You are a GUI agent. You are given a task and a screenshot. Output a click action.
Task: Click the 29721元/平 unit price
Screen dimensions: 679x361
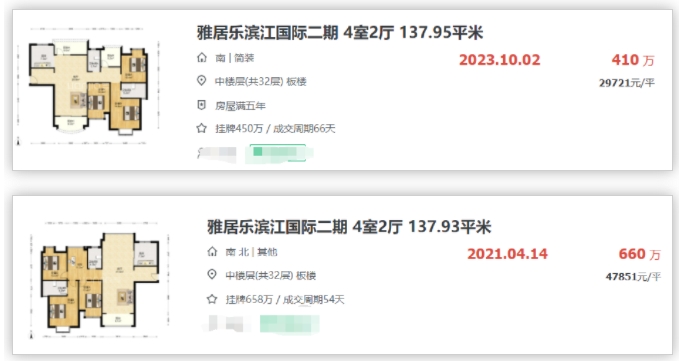pos(627,83)
